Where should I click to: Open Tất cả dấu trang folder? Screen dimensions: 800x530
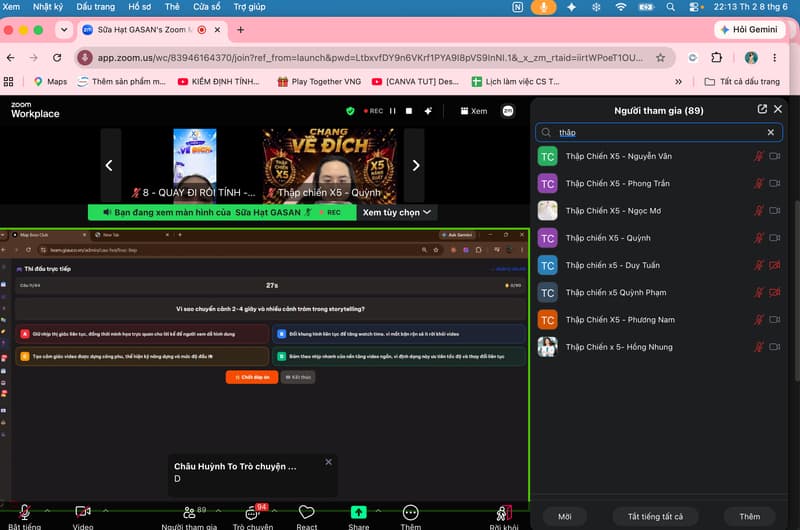click(742, 82)
